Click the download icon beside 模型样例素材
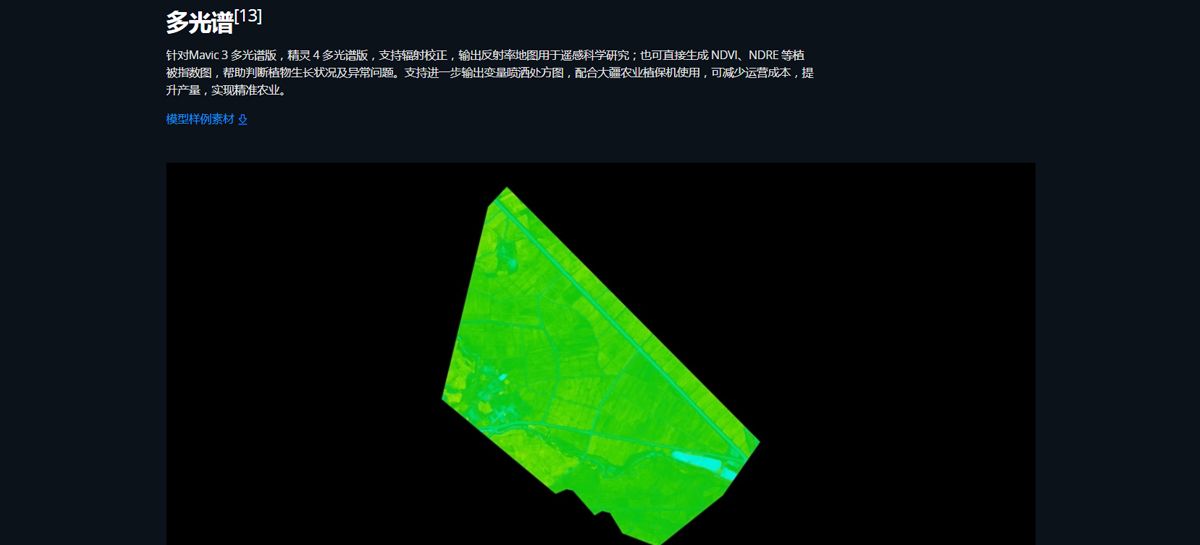The image size is (1200, 545). [x=242, y=119]
